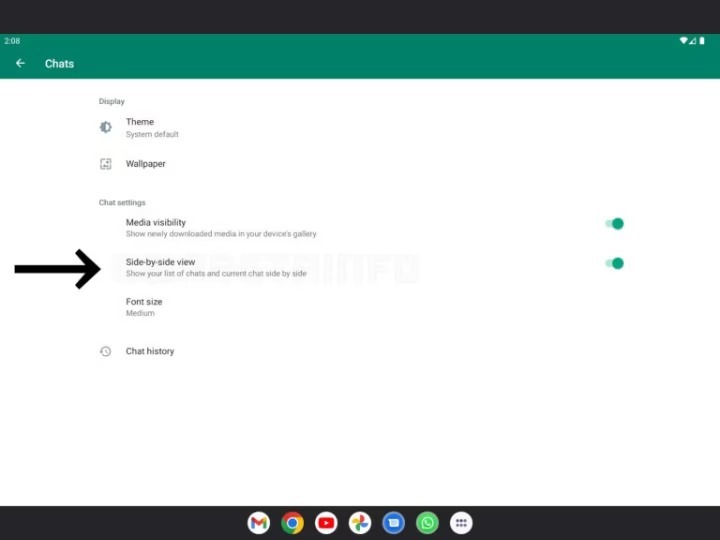Click the Media visibility label text
The height and width of the screenshot is (540, 720).
point(156,222)
